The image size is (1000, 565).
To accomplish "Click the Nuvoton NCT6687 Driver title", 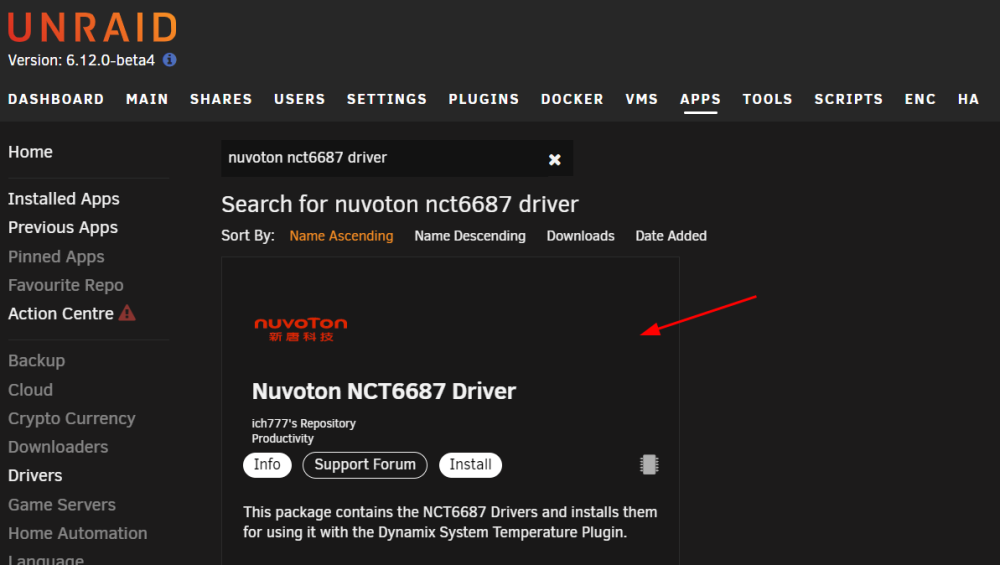I will coord(384,391).
